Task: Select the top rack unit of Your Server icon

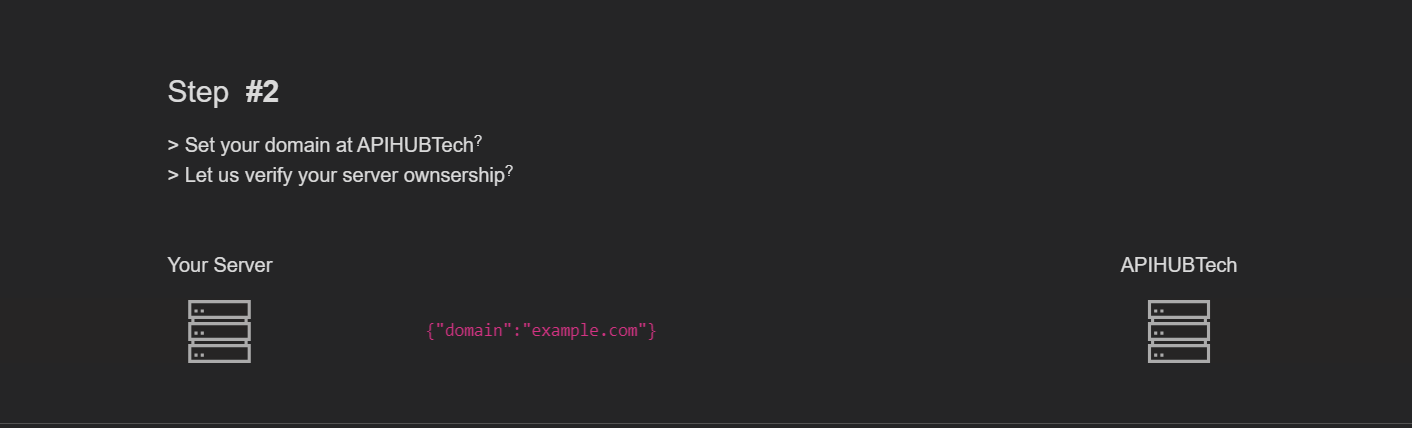Action: 219,310
